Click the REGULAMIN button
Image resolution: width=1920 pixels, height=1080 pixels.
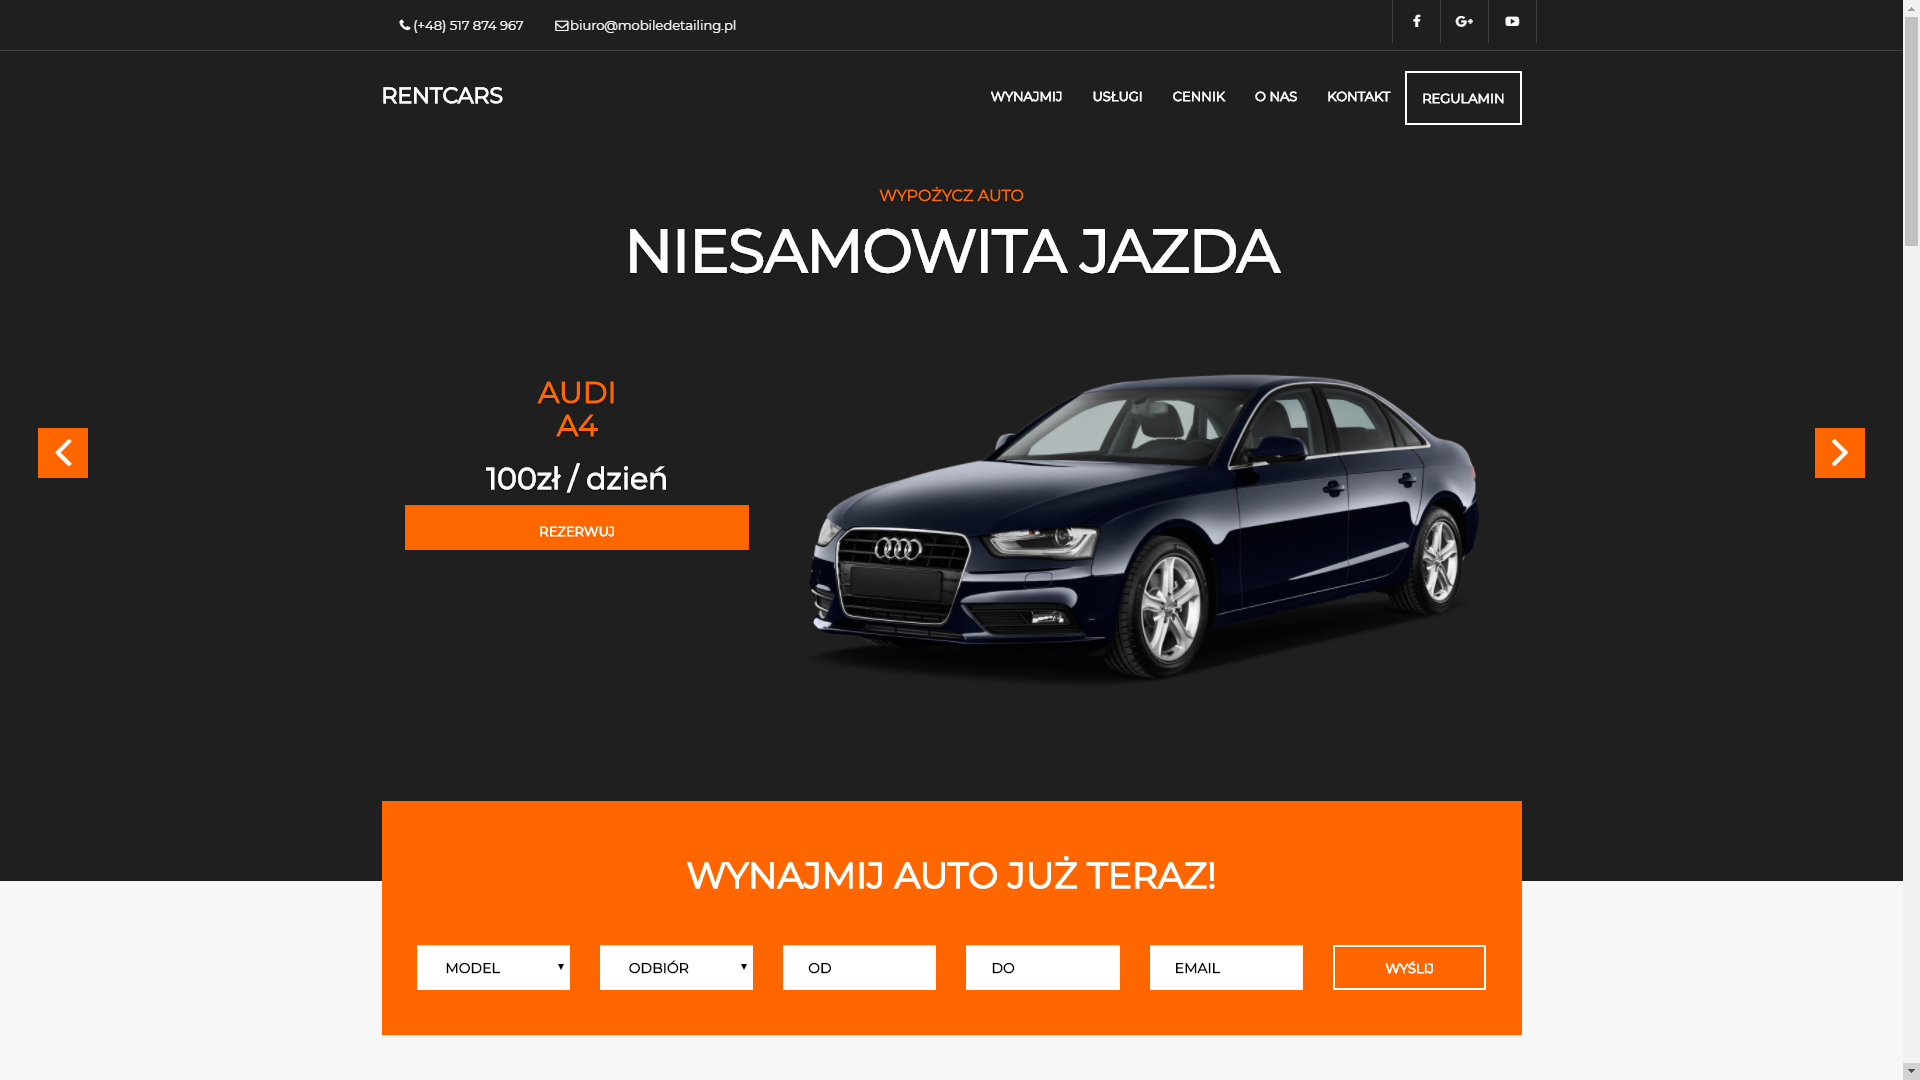tap(1463, 98)
